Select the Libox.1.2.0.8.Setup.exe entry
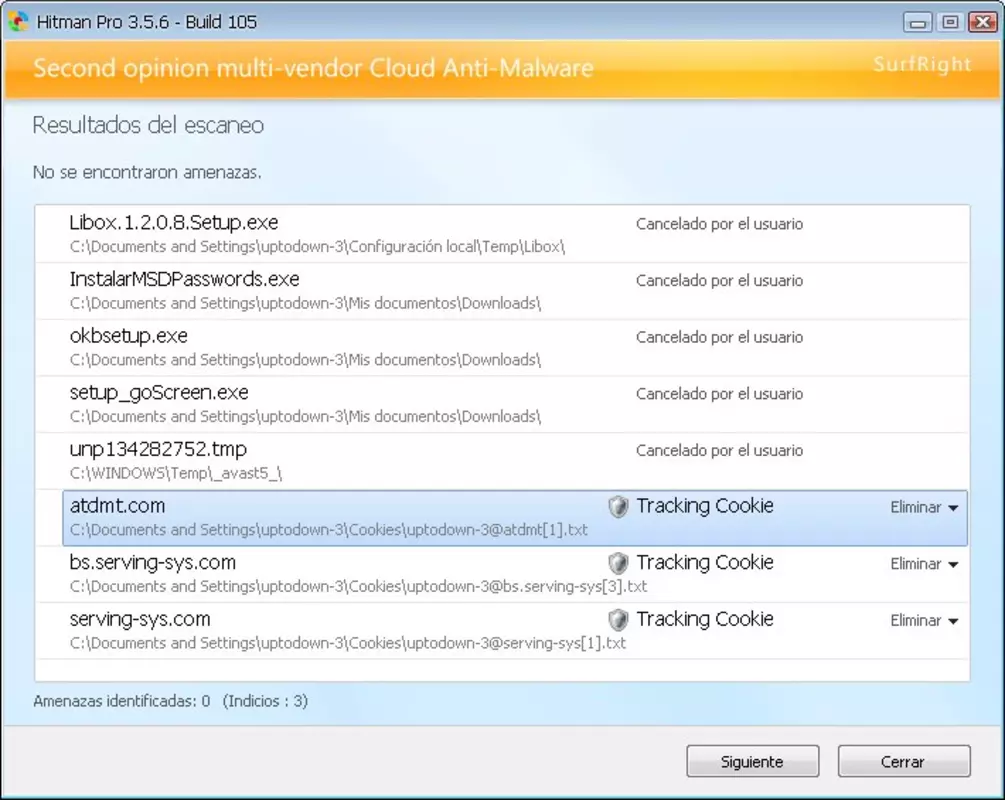Image resolution: width=1005 pixels, height=800 pixels. click(502, 234)
